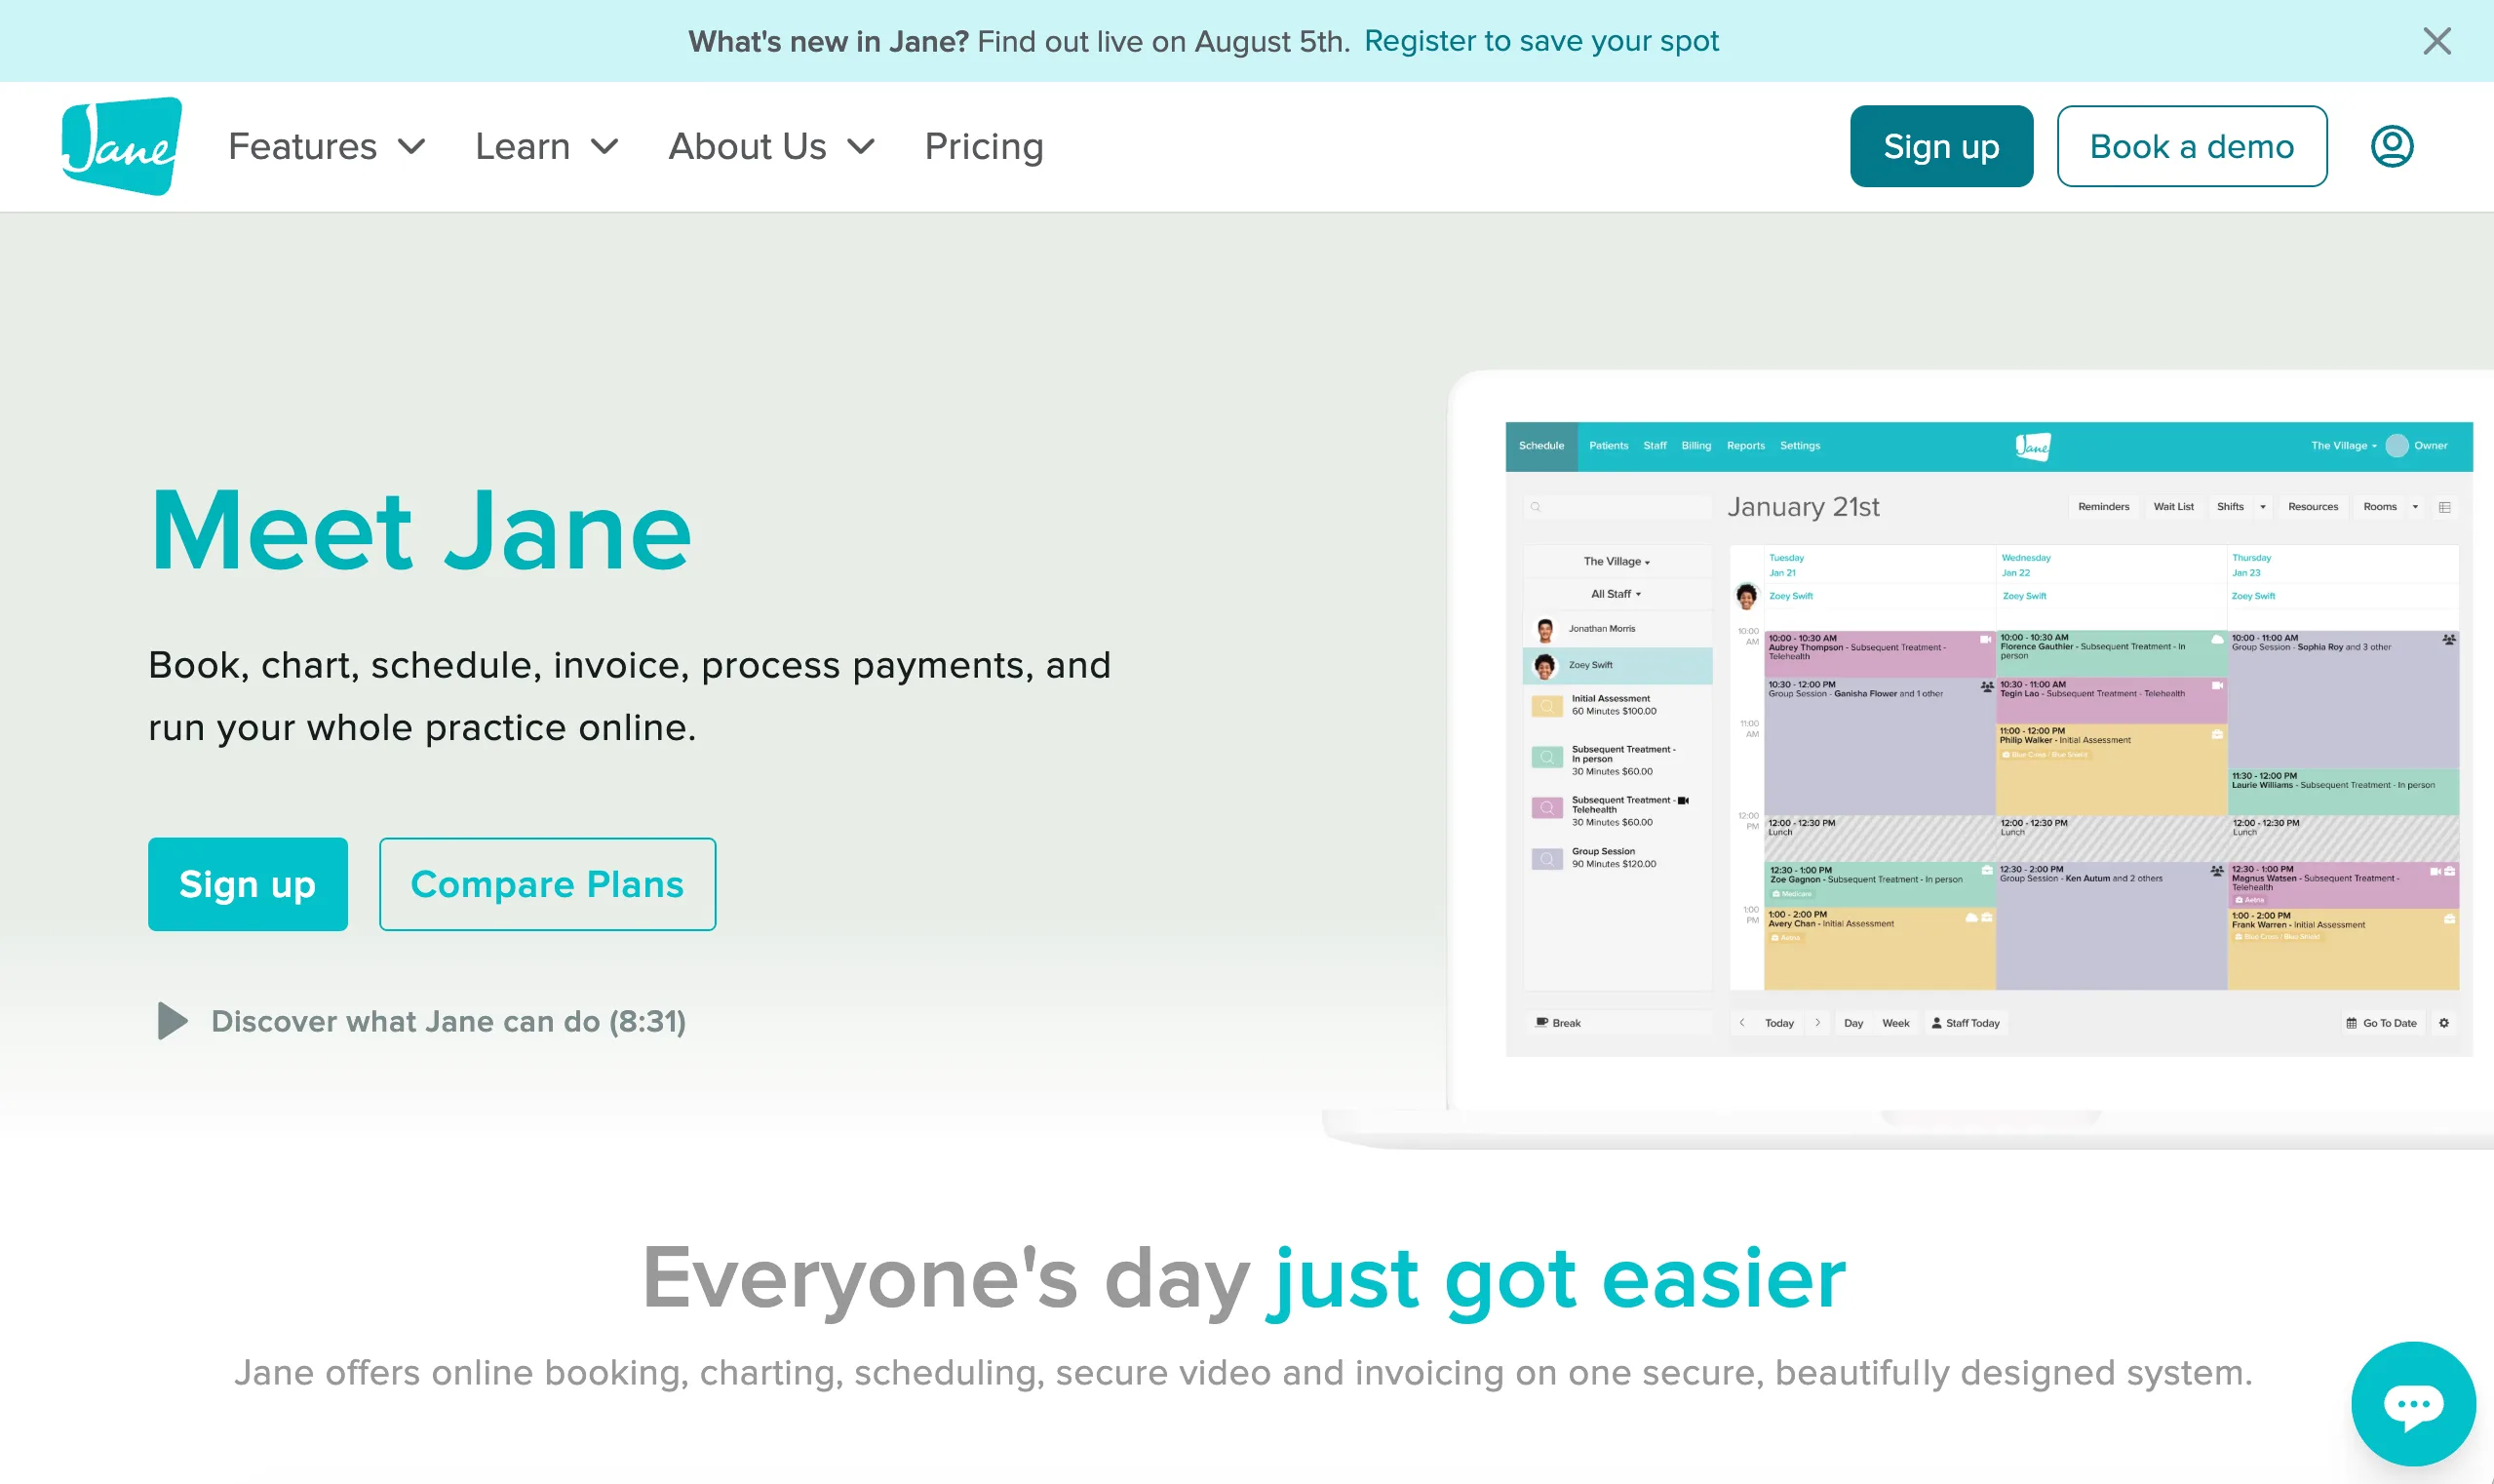Click the next arrow beside Today
2494x1484 pixels.
(x=1818, y=1023)
